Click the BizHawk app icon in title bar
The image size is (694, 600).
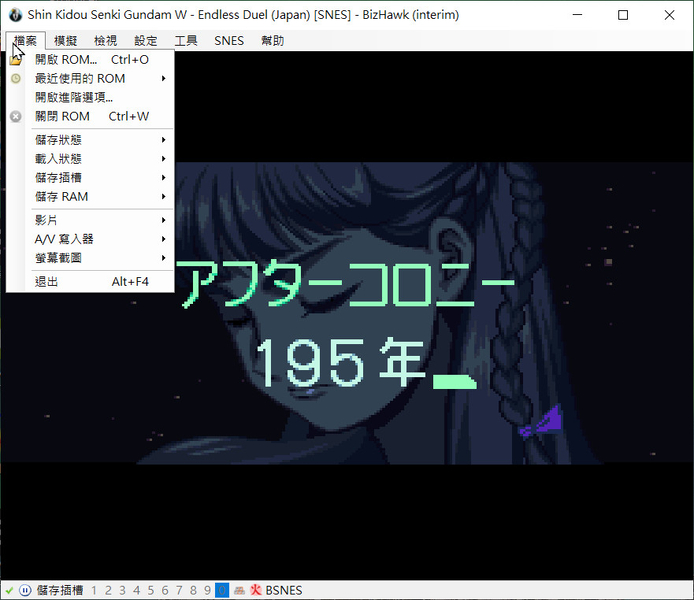pos(15,15)
